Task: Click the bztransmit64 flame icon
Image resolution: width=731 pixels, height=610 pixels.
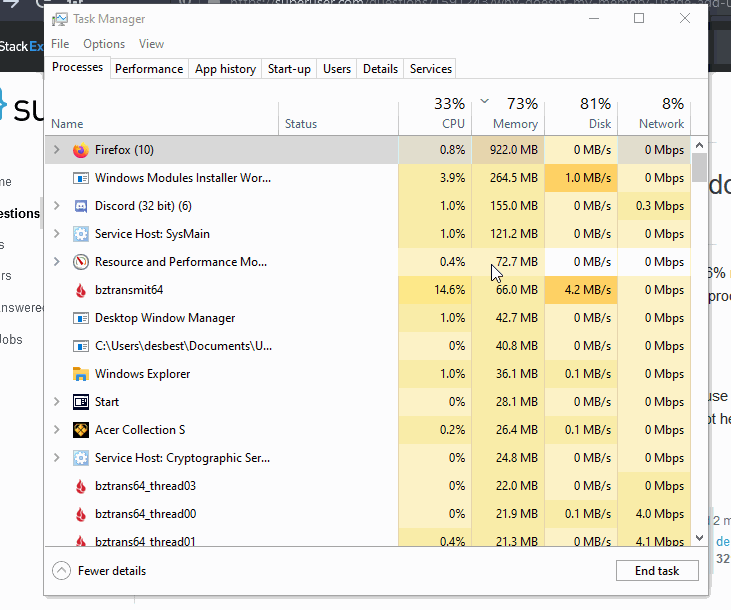Action: click(x=81, y=290)
